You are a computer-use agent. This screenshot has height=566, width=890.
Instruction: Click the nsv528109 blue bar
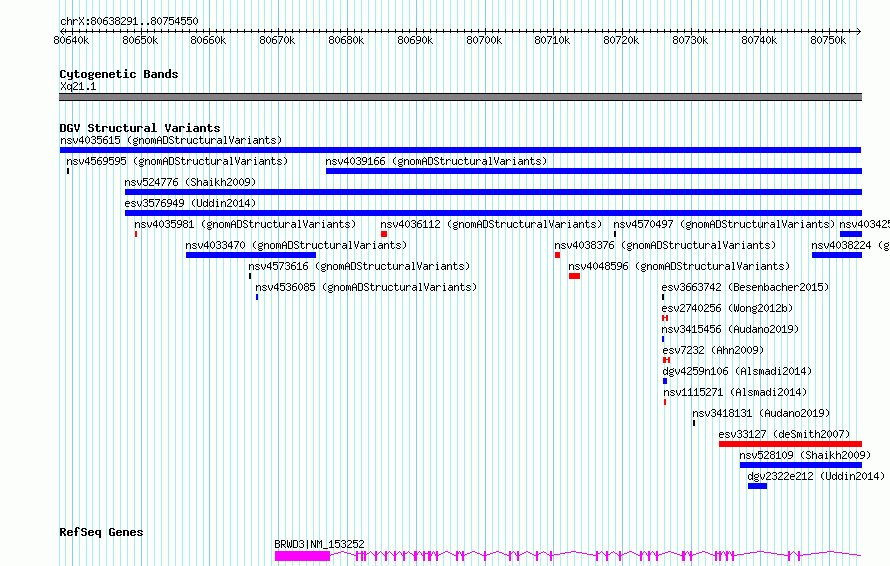[801, 465]
